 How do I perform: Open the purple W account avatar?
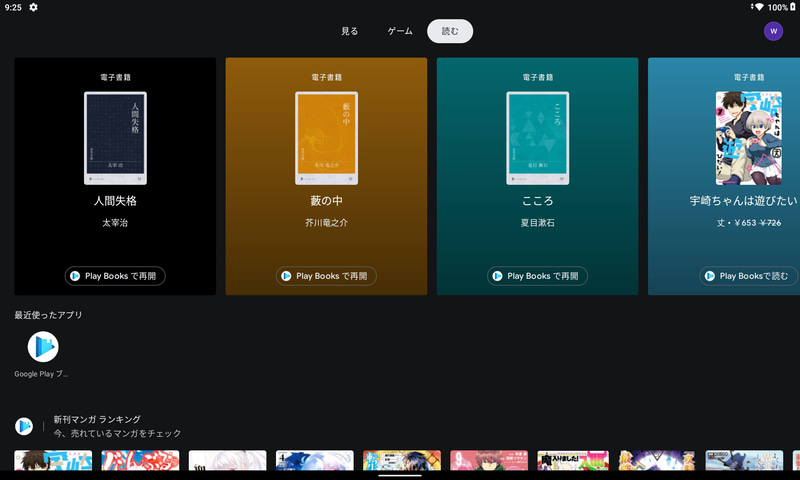point(773,31)
